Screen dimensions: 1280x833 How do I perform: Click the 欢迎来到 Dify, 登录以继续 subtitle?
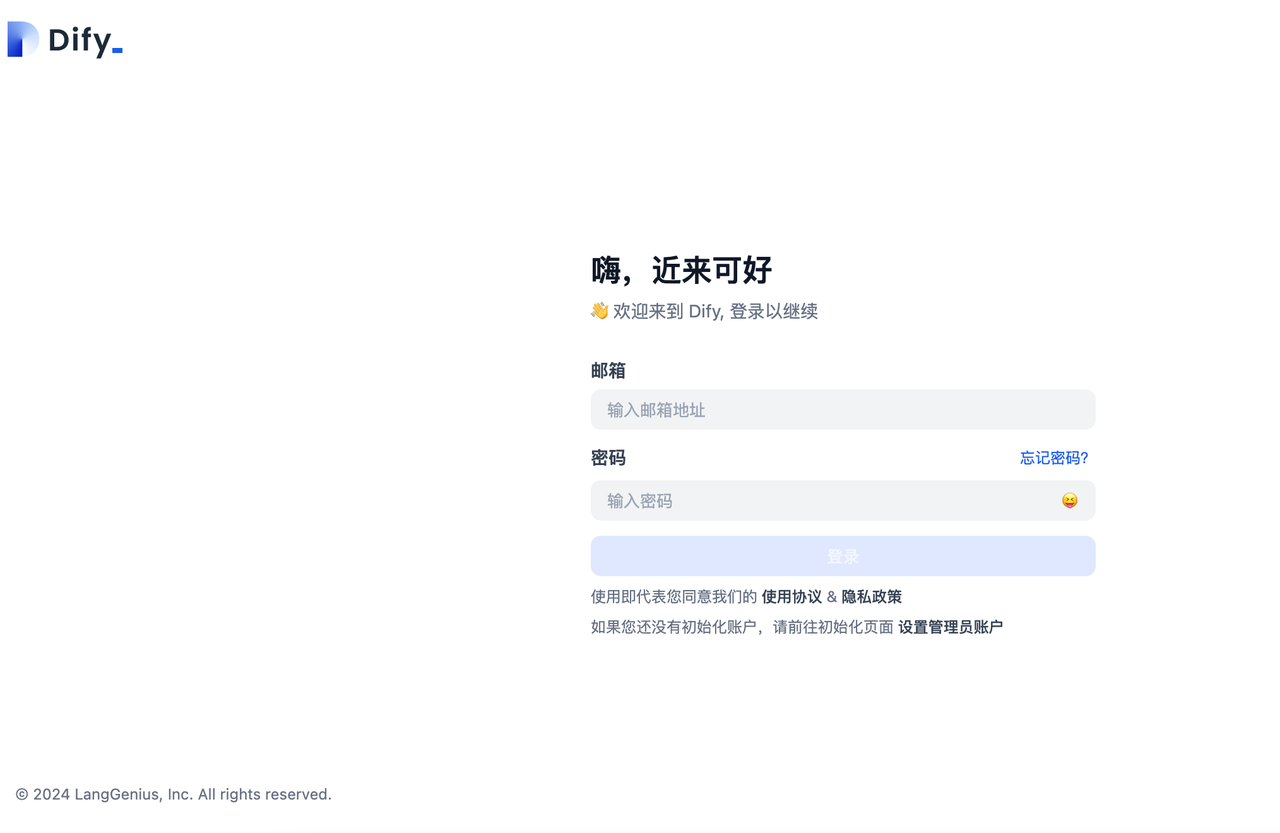pyautogui.click(x=716, y=311)
